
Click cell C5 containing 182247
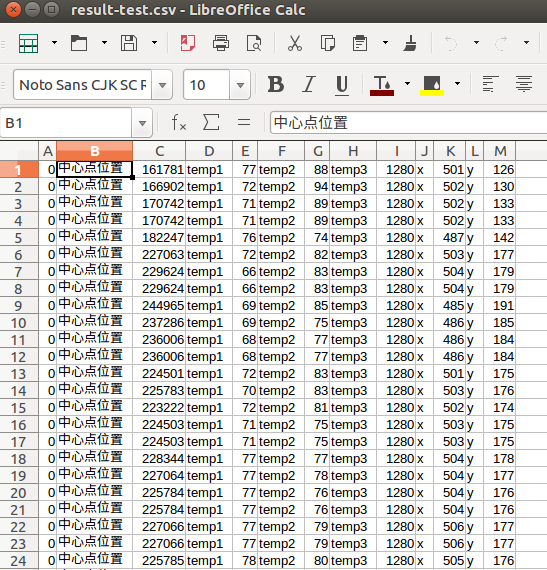point(159,238)
